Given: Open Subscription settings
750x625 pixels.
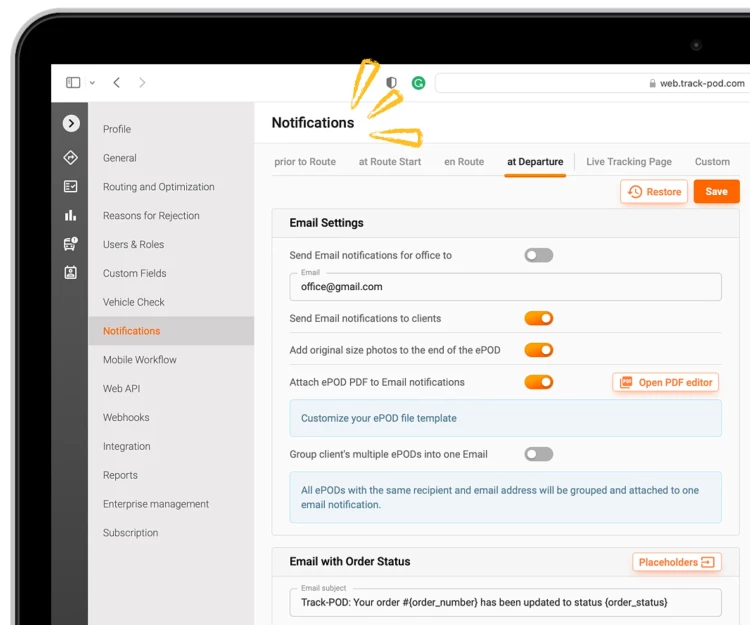Looking at the screenshot, I should (x=131, y=533).
